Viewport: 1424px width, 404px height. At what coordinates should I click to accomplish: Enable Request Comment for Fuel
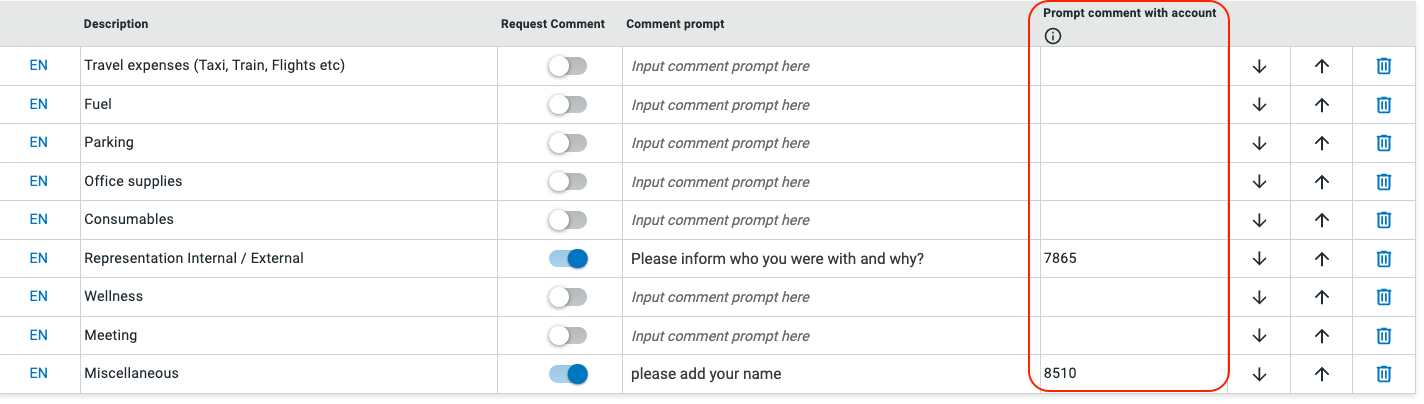[x=567, y=104]
